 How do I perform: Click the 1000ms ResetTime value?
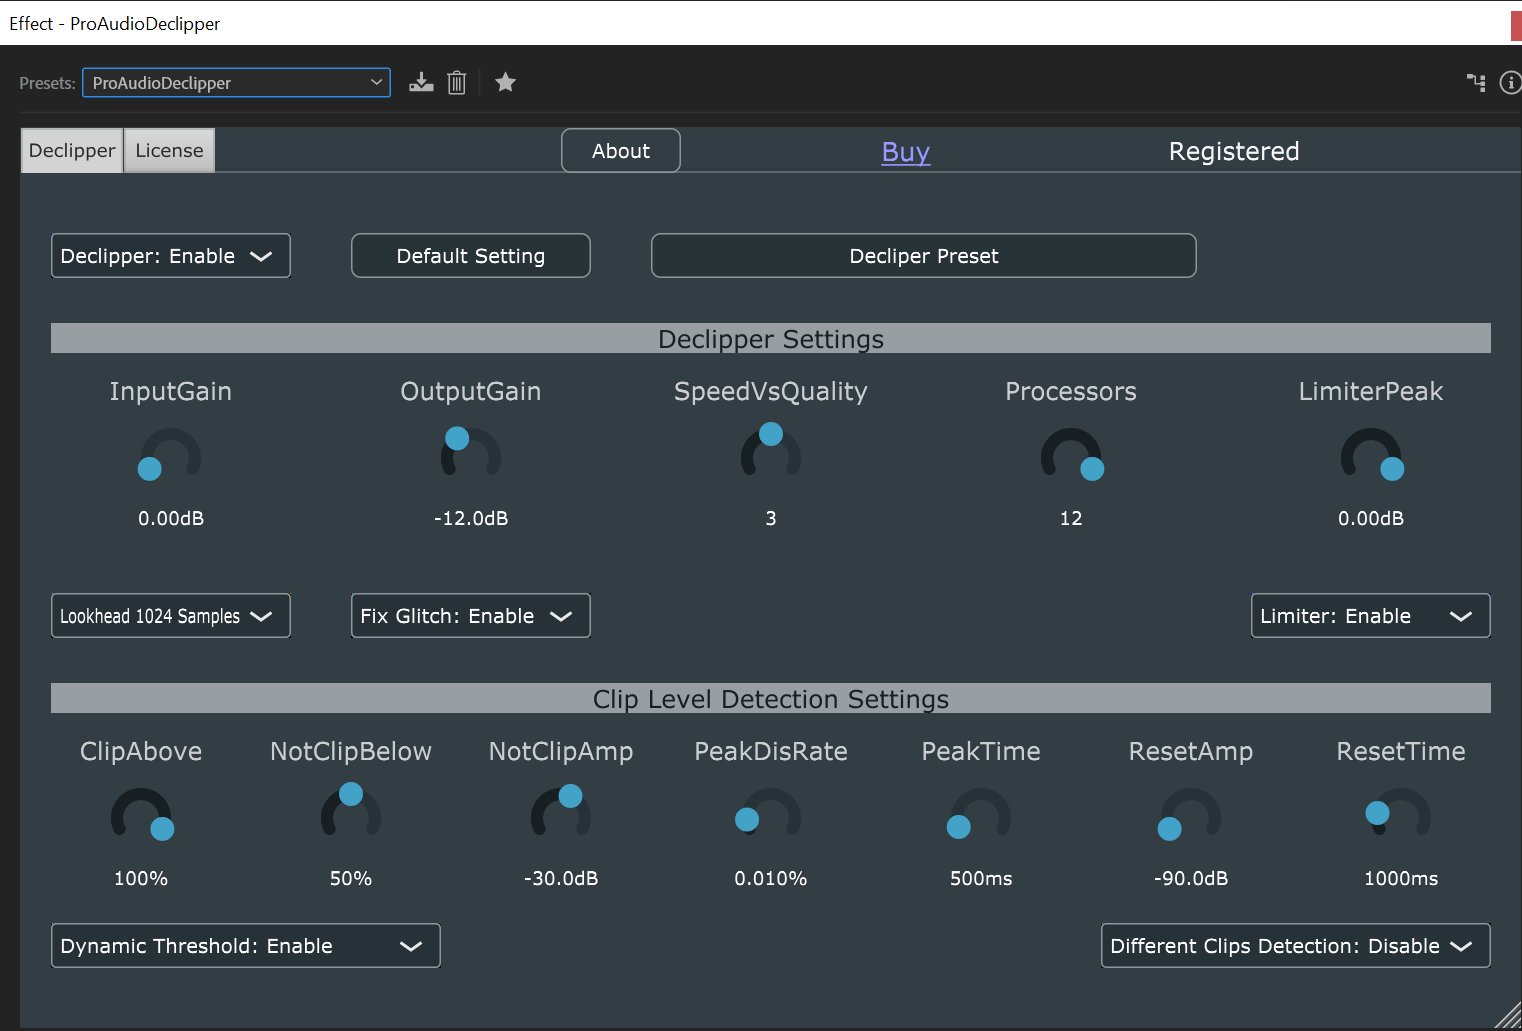[x=1401, y=878]
